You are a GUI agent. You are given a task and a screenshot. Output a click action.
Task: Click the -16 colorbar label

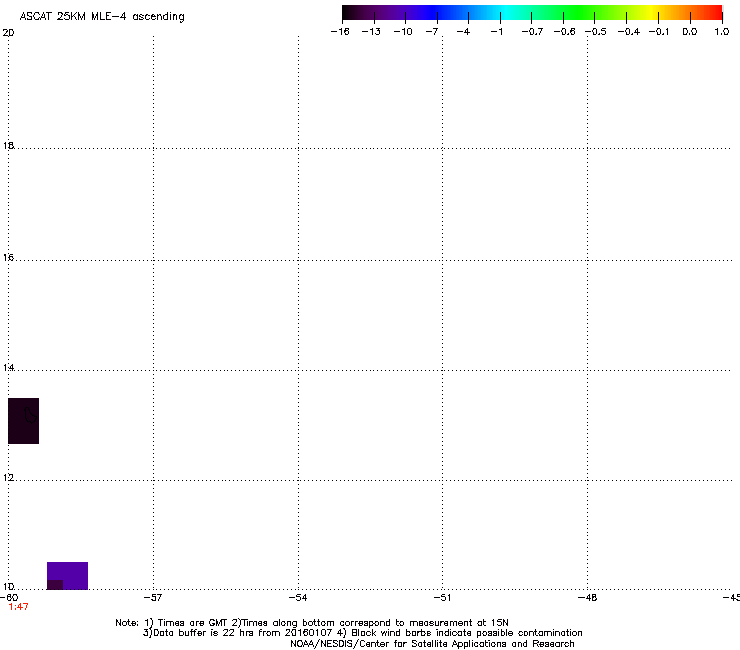[x=340, y=32]
